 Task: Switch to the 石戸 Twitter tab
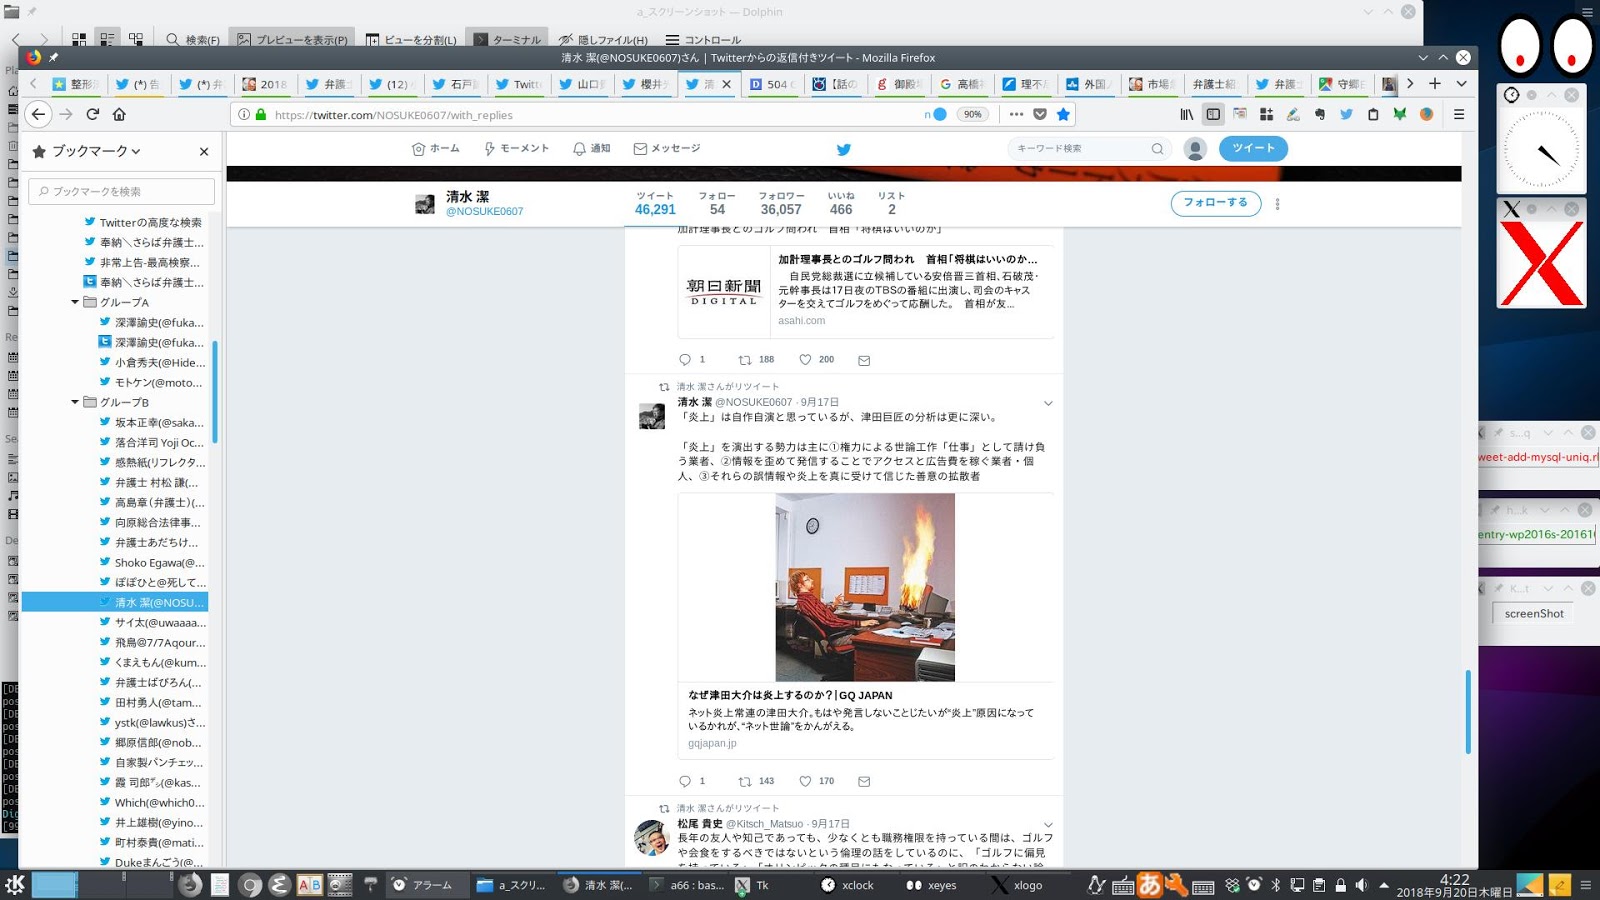click(456, 84)
